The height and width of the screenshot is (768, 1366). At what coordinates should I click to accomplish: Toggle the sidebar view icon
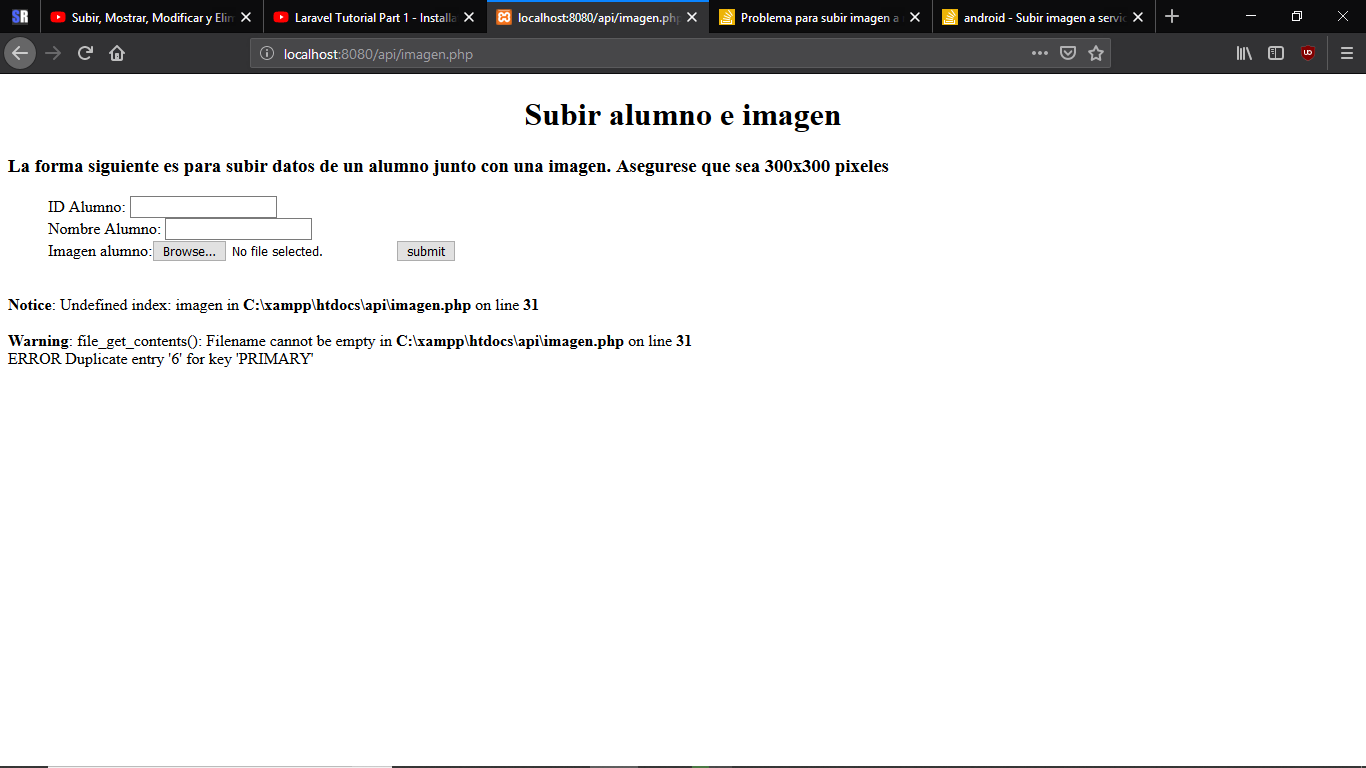tap(1276, 53)
